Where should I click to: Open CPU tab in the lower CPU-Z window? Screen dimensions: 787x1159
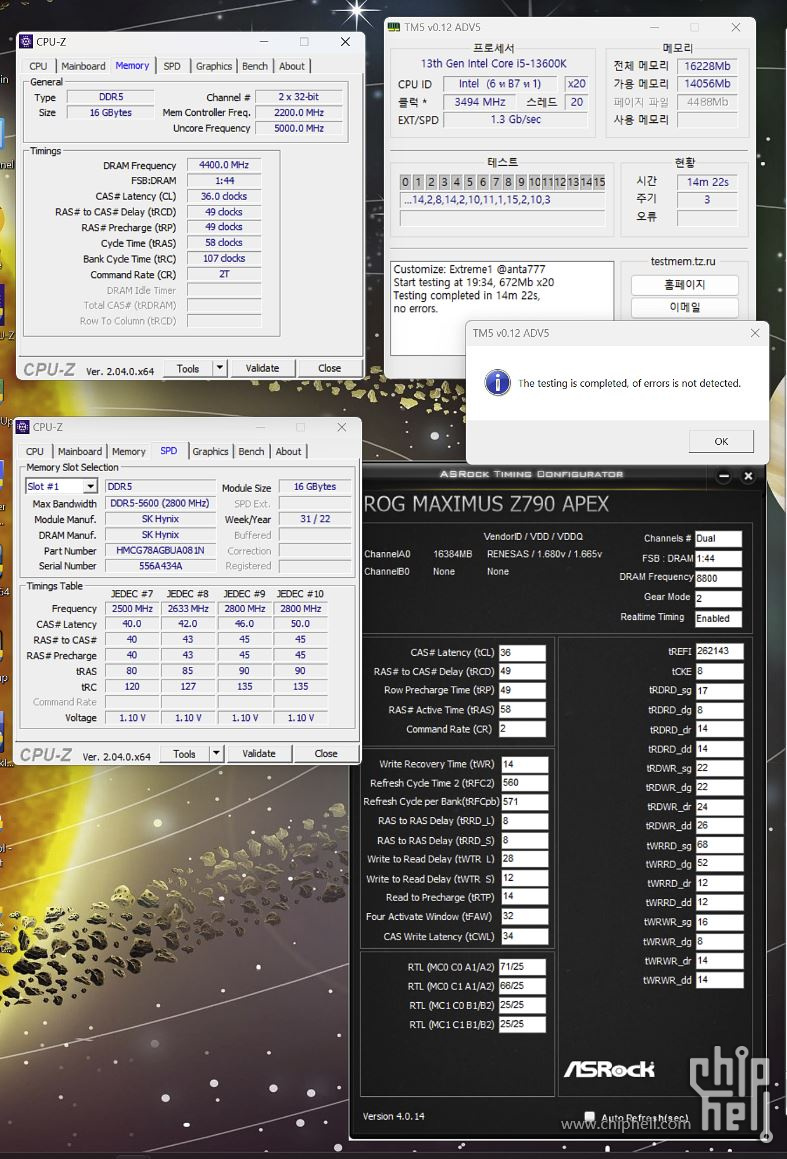[35, 452]
